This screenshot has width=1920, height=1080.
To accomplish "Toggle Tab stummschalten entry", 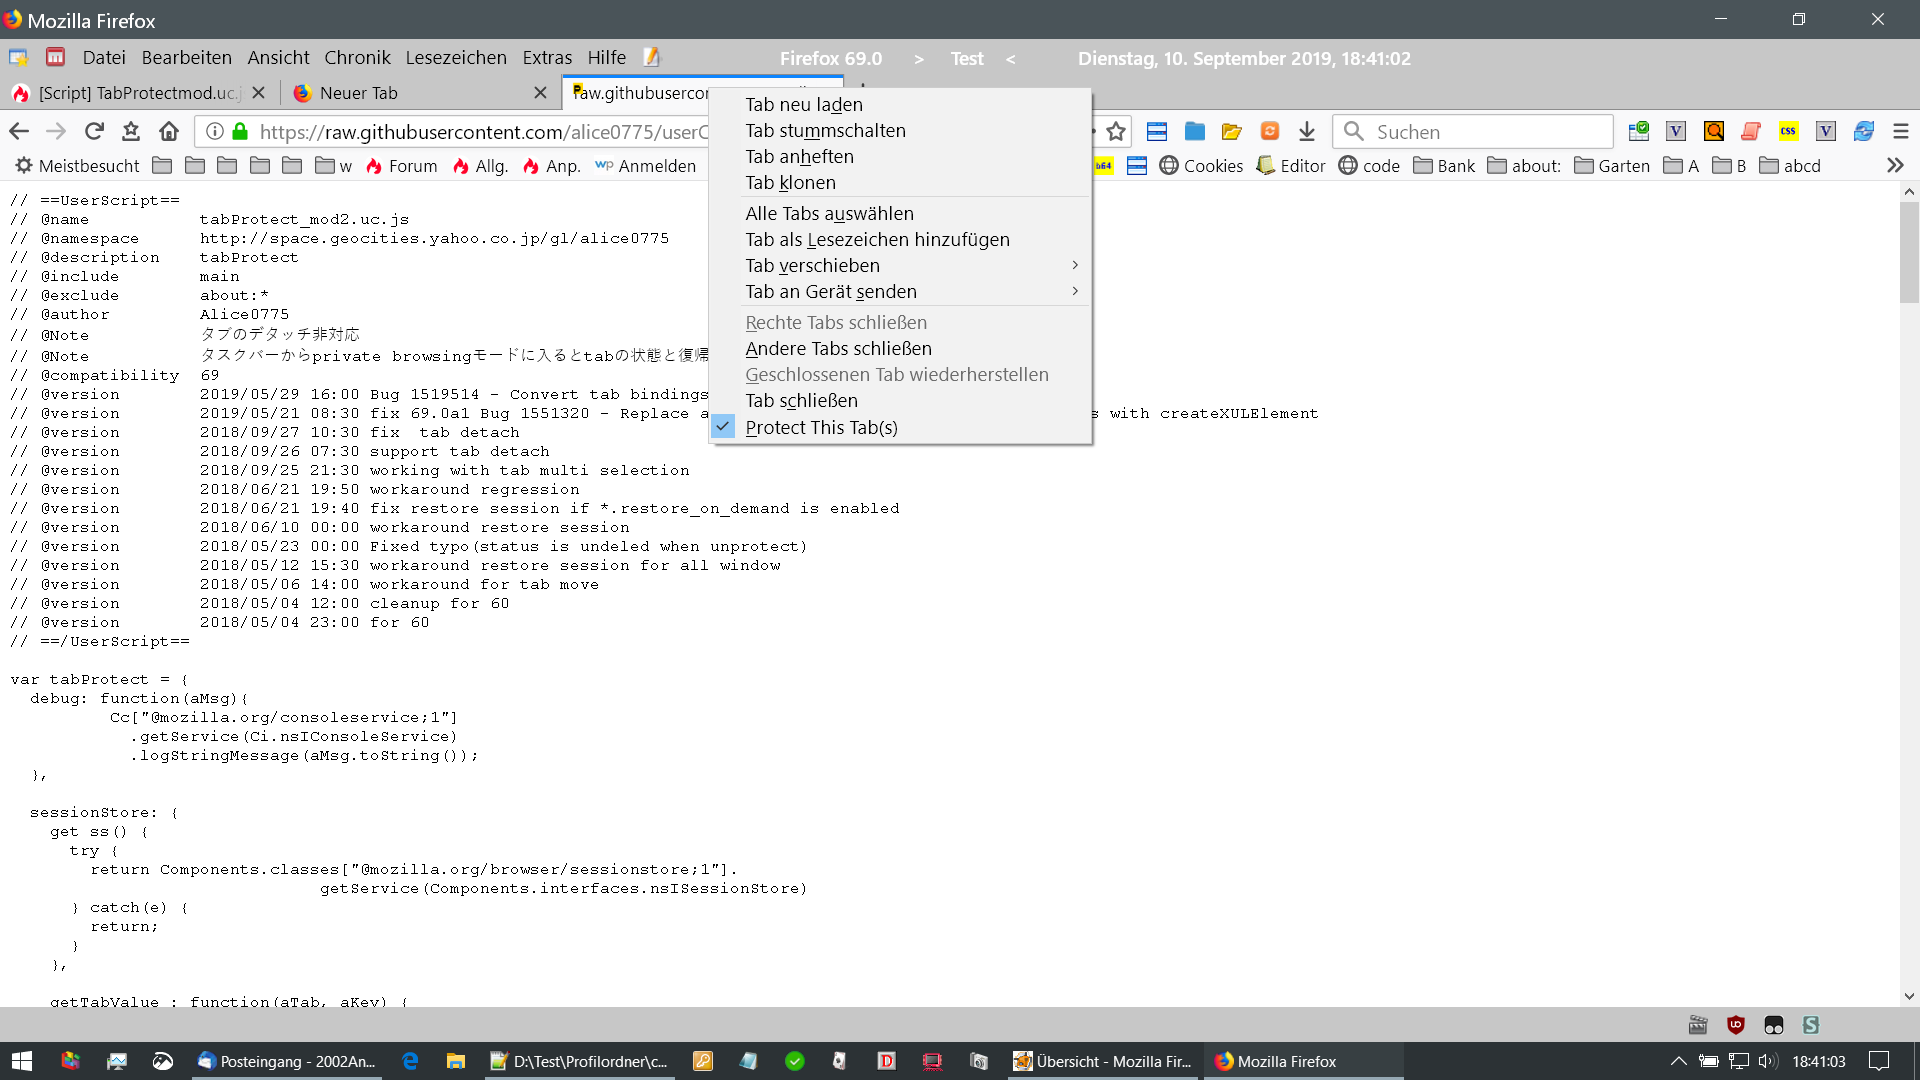I will pos(825,131).
